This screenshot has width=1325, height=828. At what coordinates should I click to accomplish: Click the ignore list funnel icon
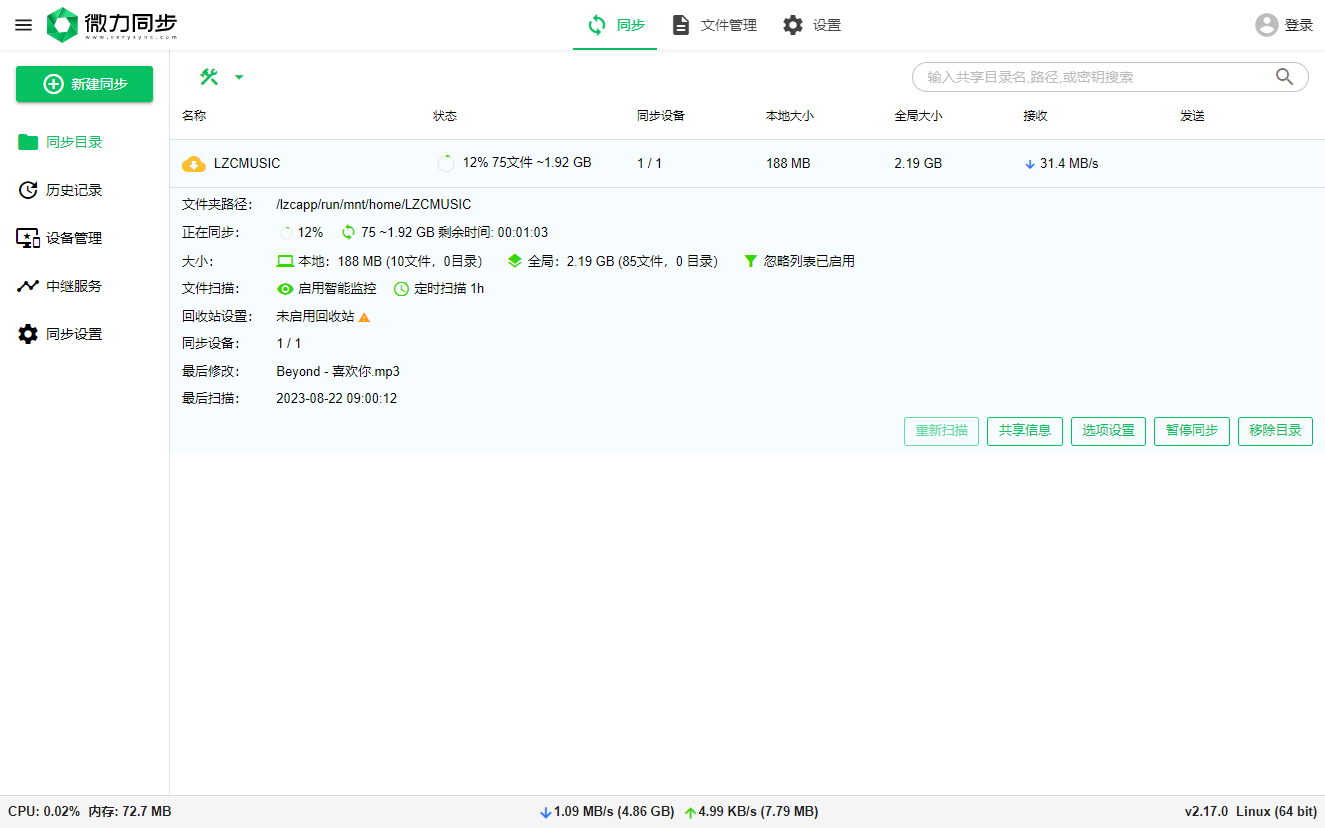(751, 261)
